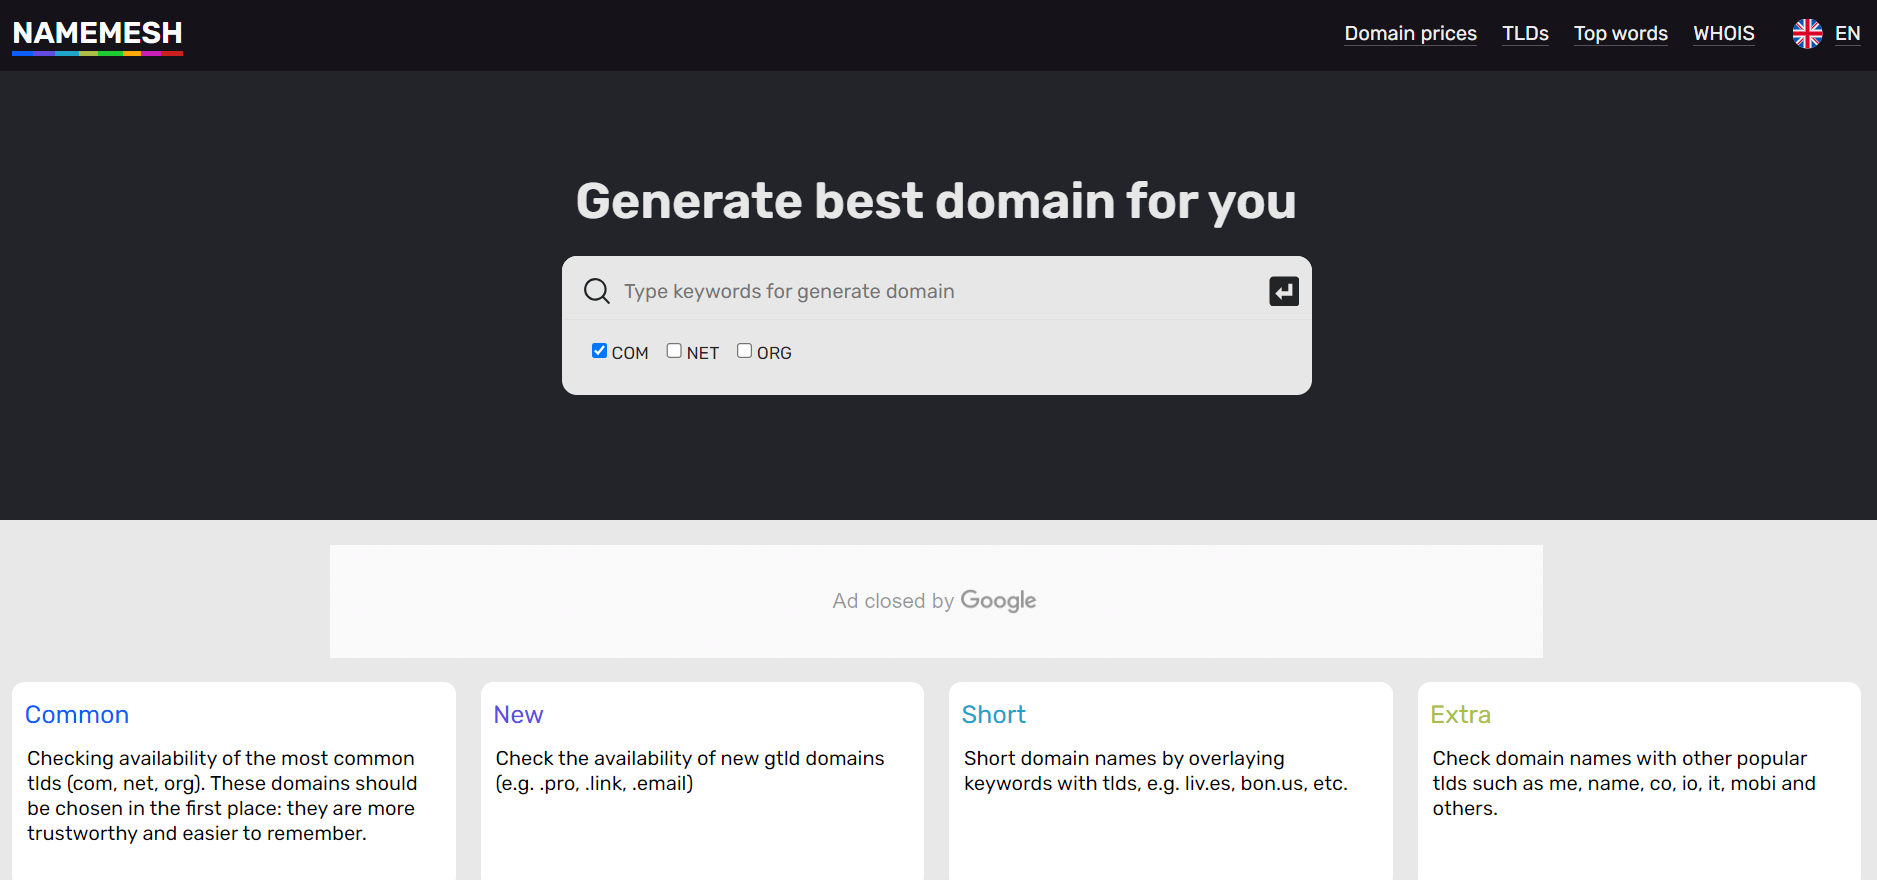The height and width of the screenshot is (880, 1877).
Task: Open the EN language selector
Action: coord(1847,34)
